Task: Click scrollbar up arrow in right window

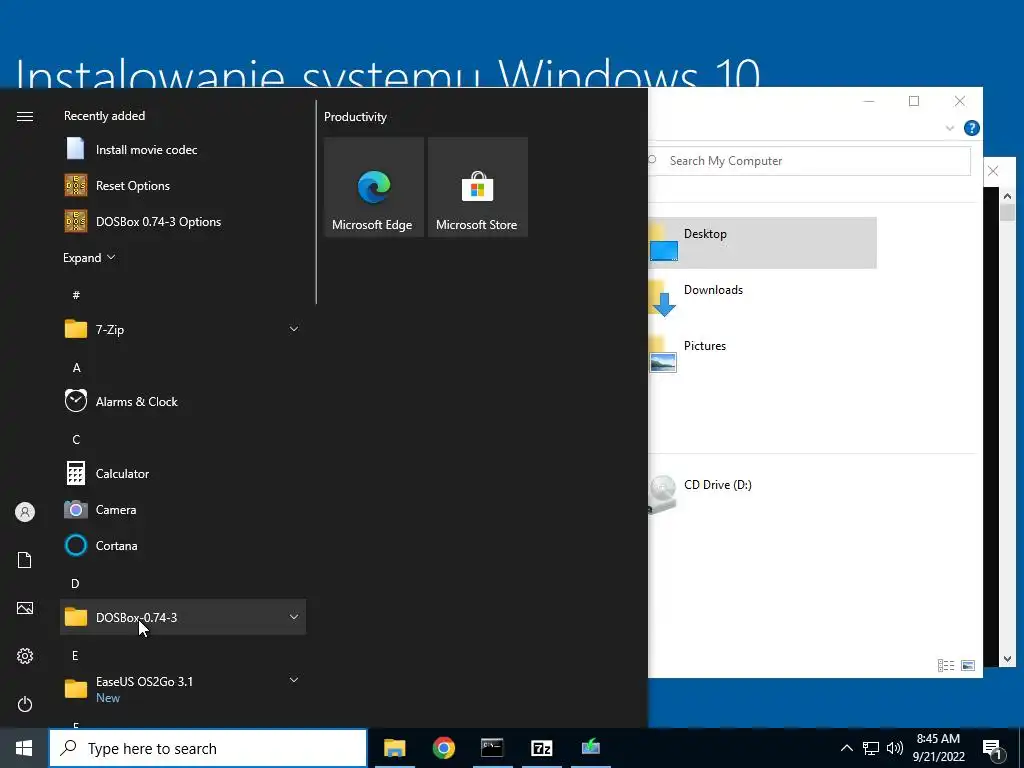Action: 1007,196
